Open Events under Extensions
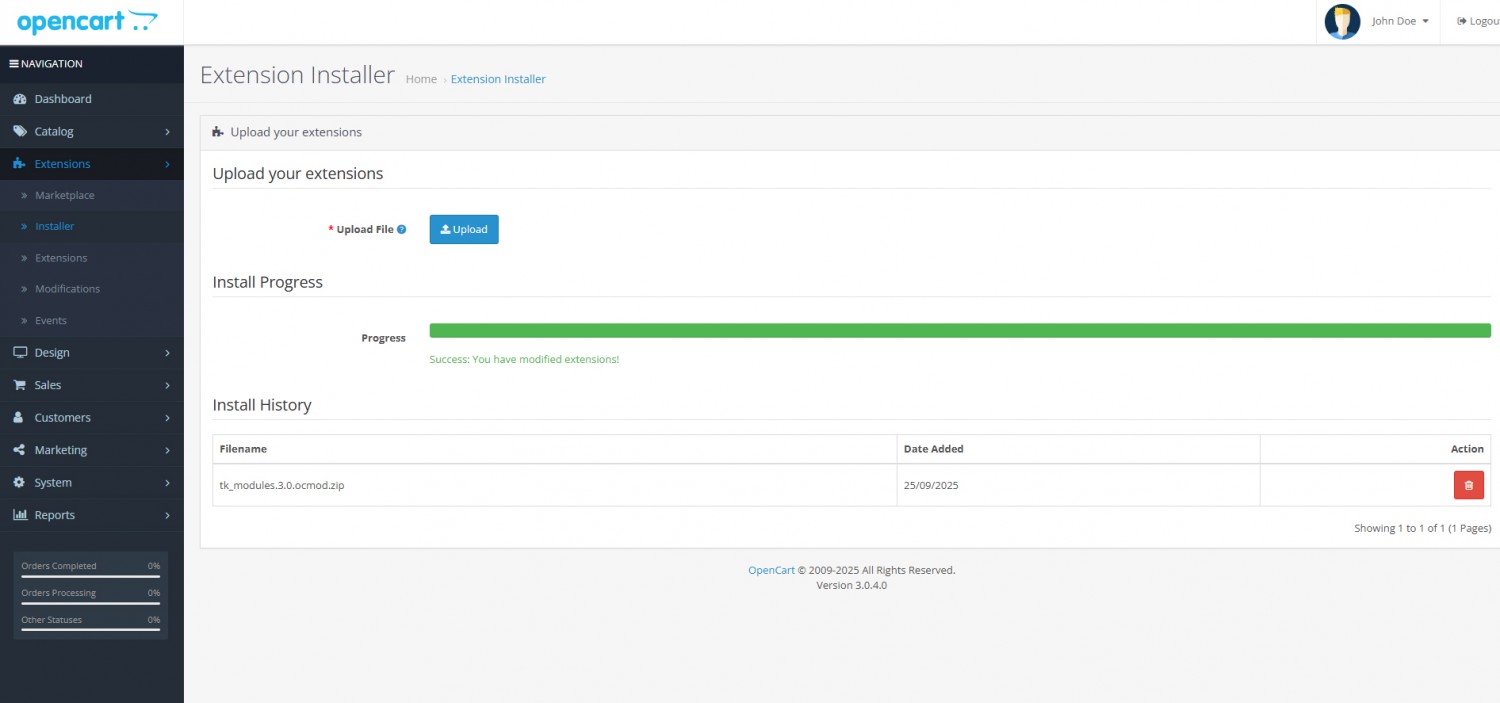1500x703 pixels. (x=50, y=321)
